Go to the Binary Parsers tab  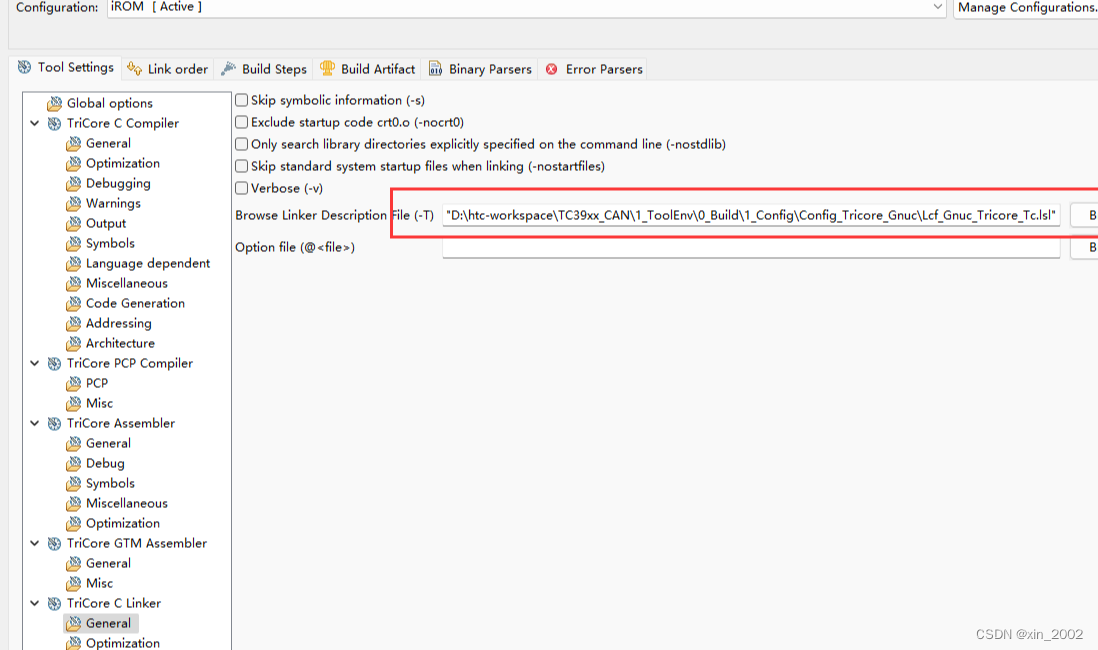480,69
